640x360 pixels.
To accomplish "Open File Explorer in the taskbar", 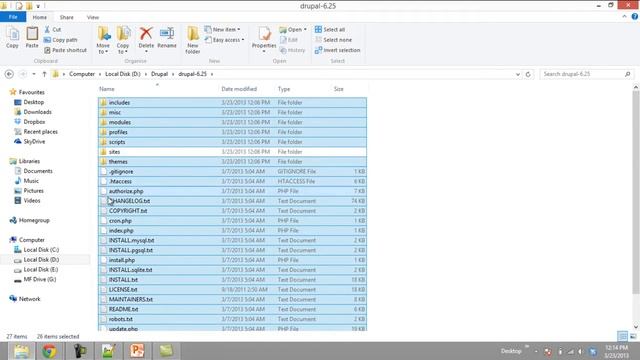I will click(x=21, y=351).
